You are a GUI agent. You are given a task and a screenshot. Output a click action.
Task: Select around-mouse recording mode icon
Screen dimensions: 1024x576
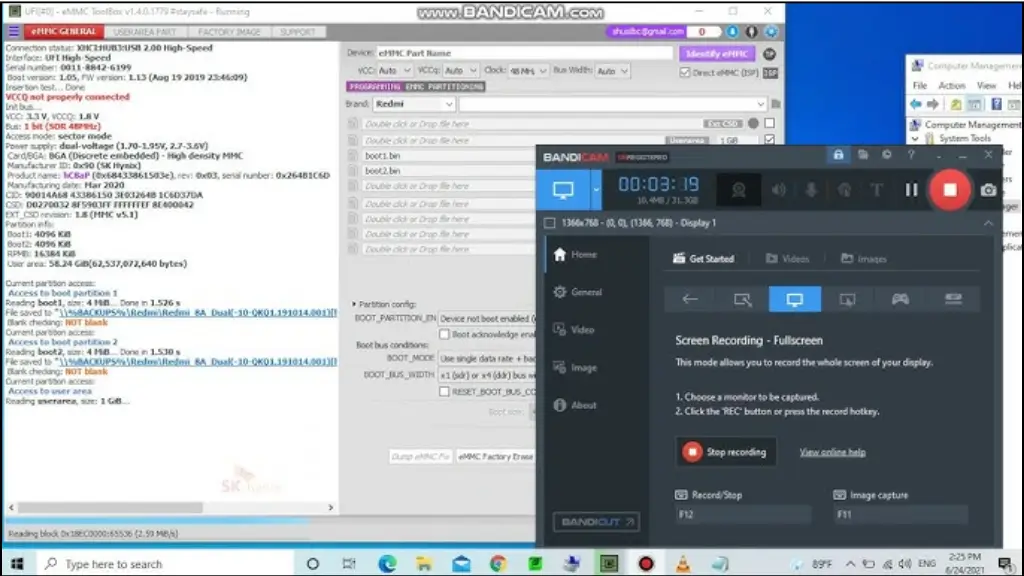click(848, 299)
